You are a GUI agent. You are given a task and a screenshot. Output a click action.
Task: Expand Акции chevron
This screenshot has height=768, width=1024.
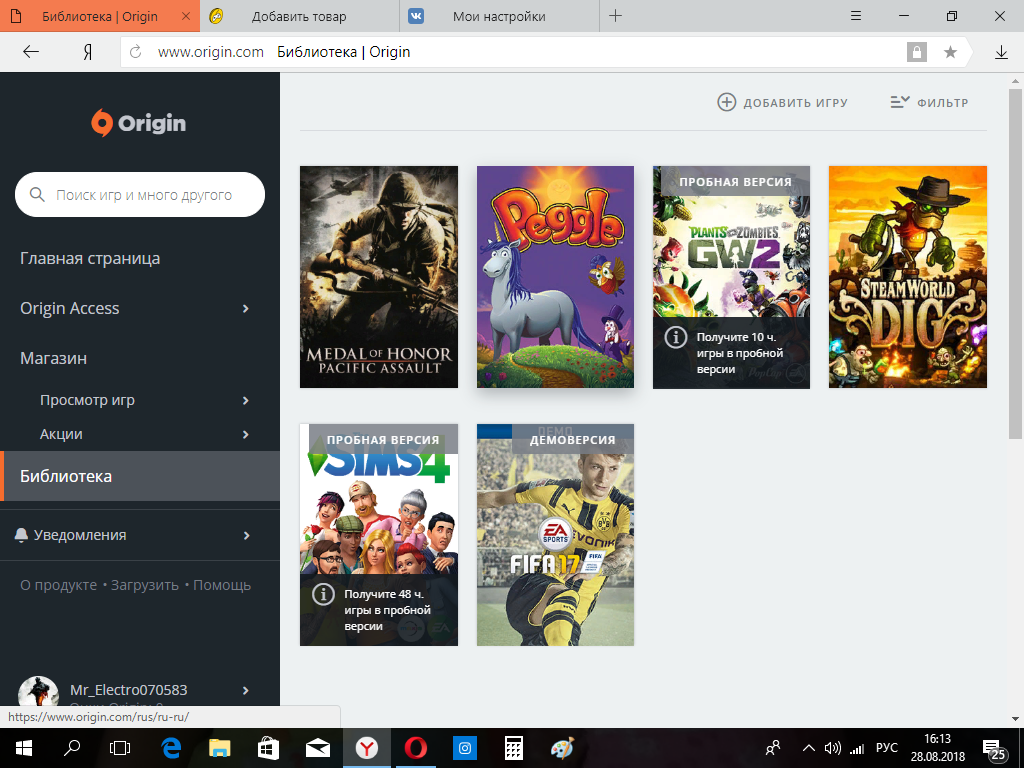point(246,434)
